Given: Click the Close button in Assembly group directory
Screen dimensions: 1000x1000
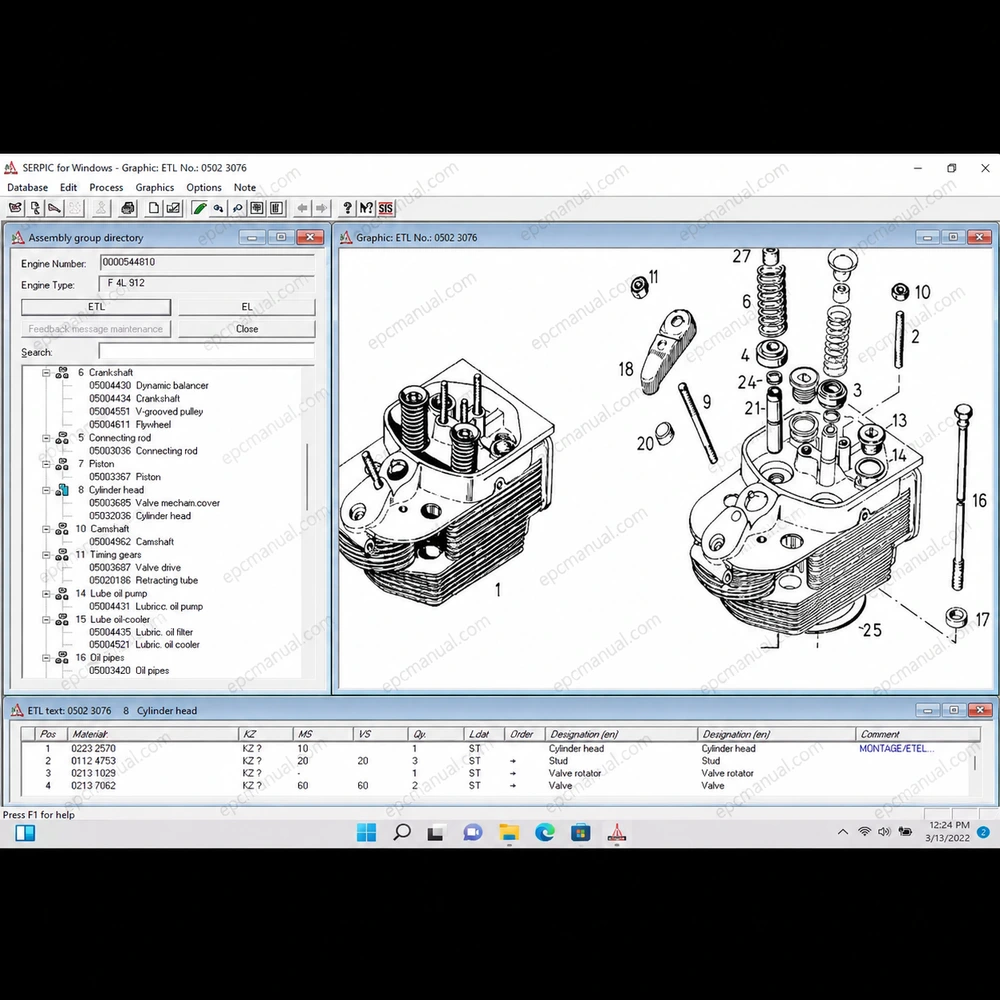Looking at the screenshot, I should coord(247,329).
